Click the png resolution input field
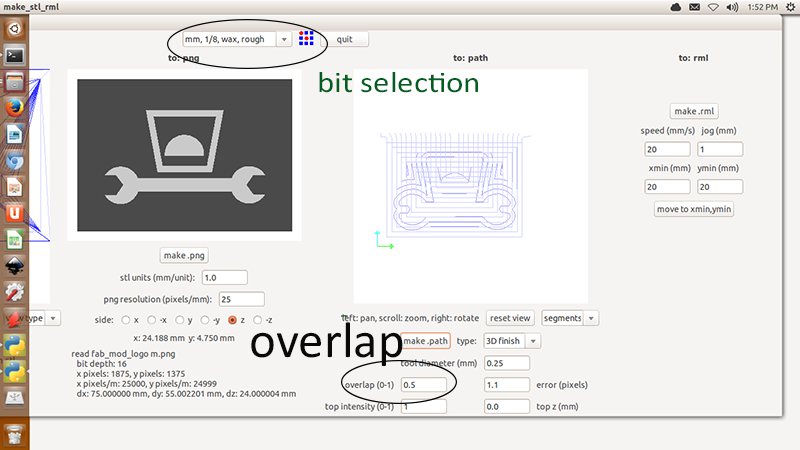 click(241, 299)
